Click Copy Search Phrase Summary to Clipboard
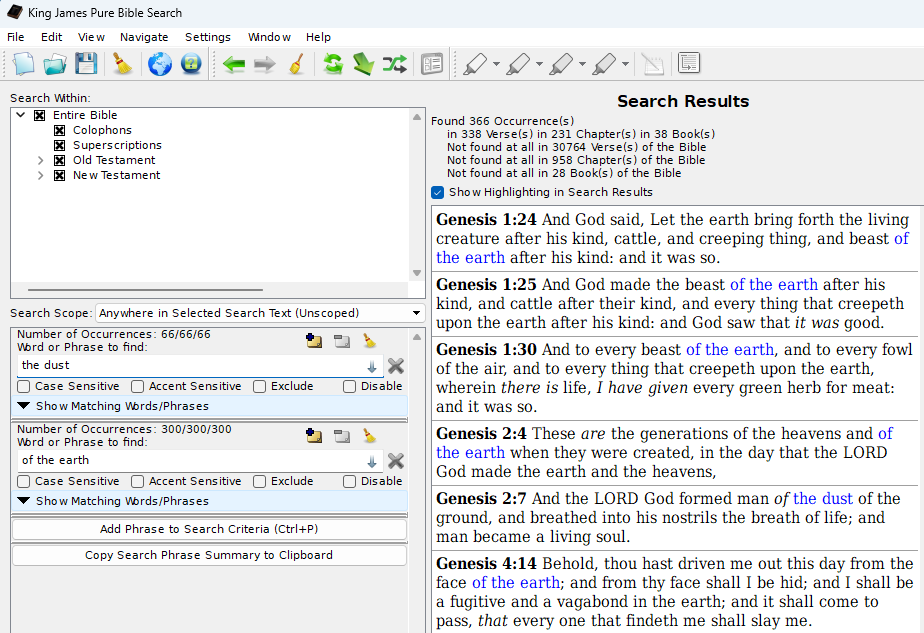This screenshot has width=924, height=633. pos(209,555)
